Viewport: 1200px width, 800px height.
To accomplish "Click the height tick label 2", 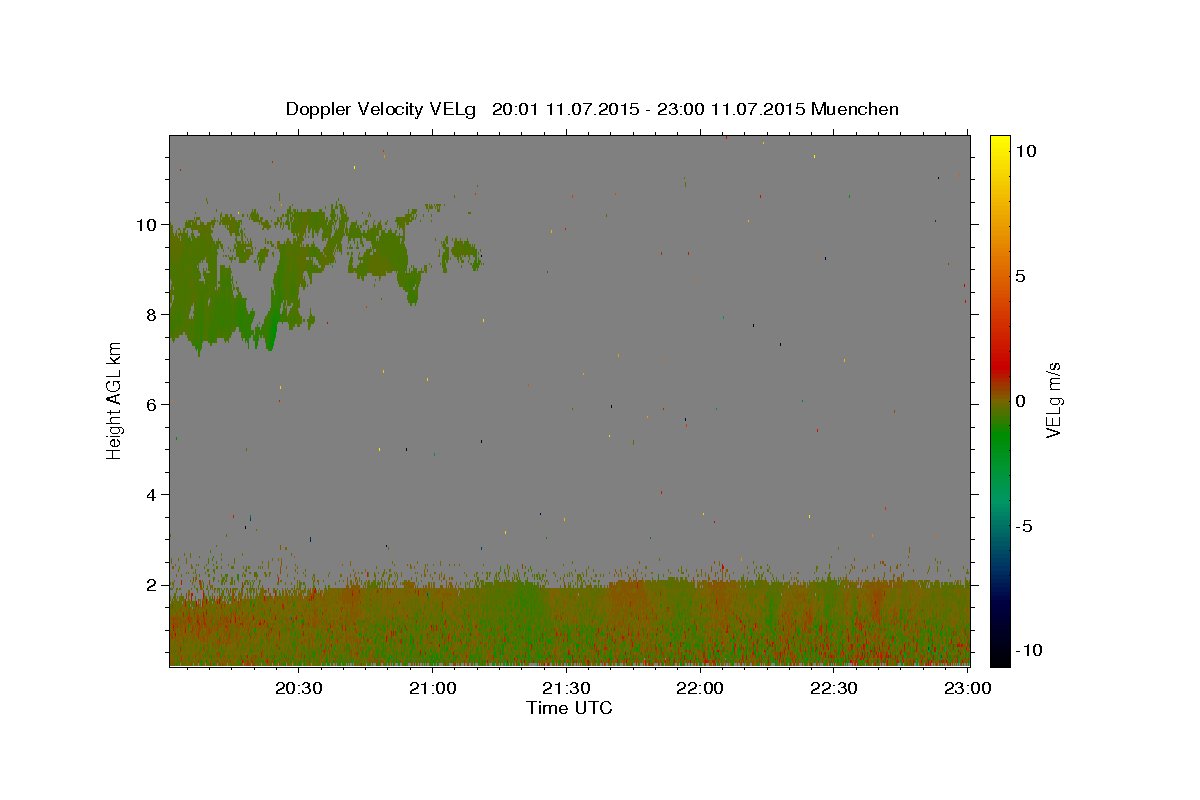I will tap(153, 584).
